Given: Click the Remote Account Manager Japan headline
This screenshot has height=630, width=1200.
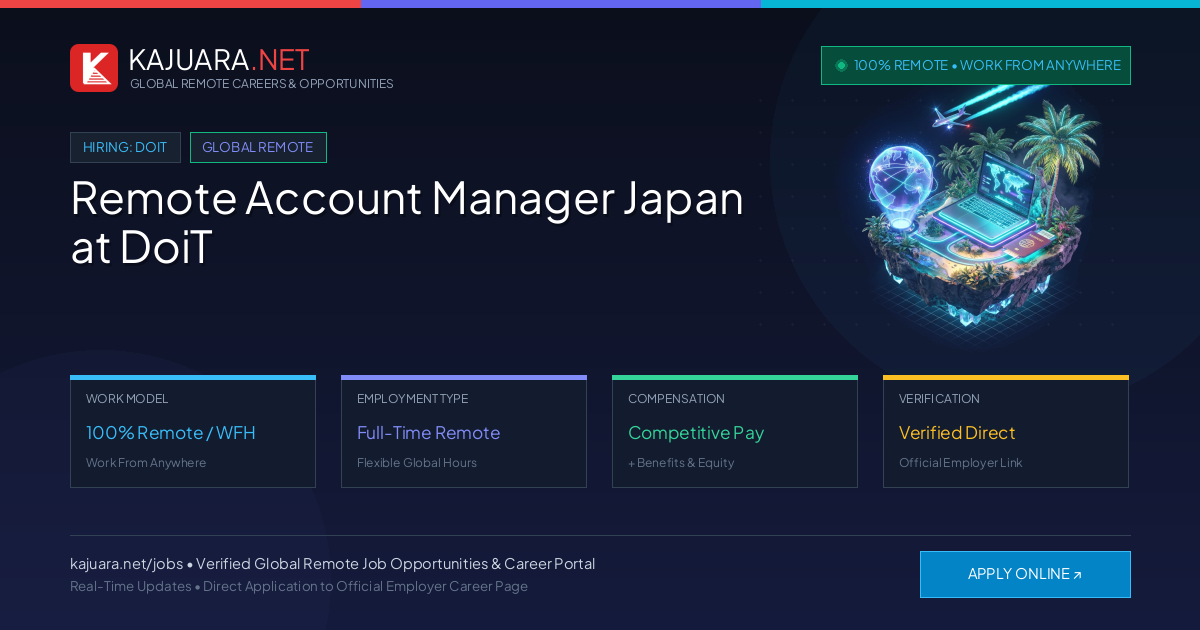Looking at the screenshot, I should pyautogui.click(x=407, y=222).
